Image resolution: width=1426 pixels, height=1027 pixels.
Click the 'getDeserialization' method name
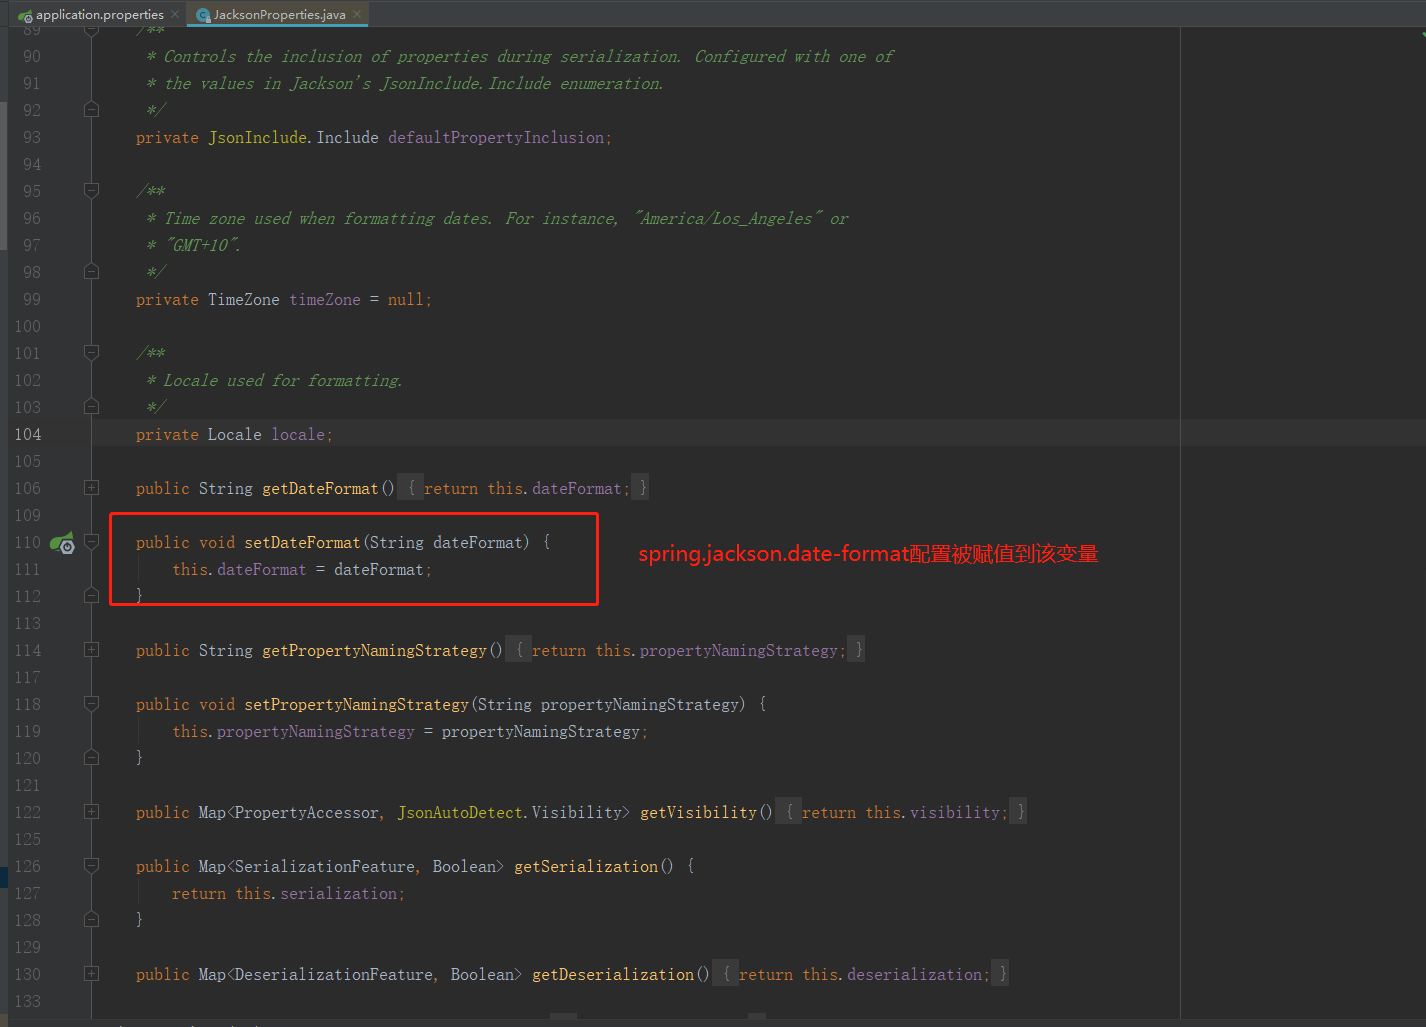(613, 974)
